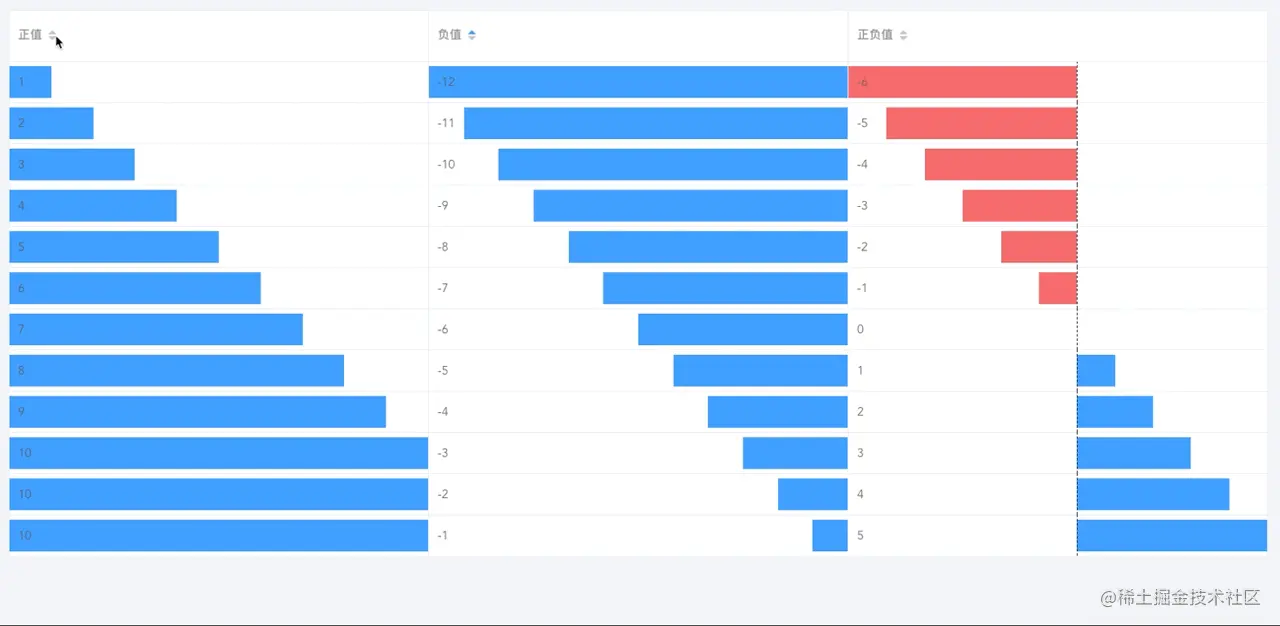Screen dimensions: 1280x626
Task: Select the red bar in the -6 row
Action: 962,82
